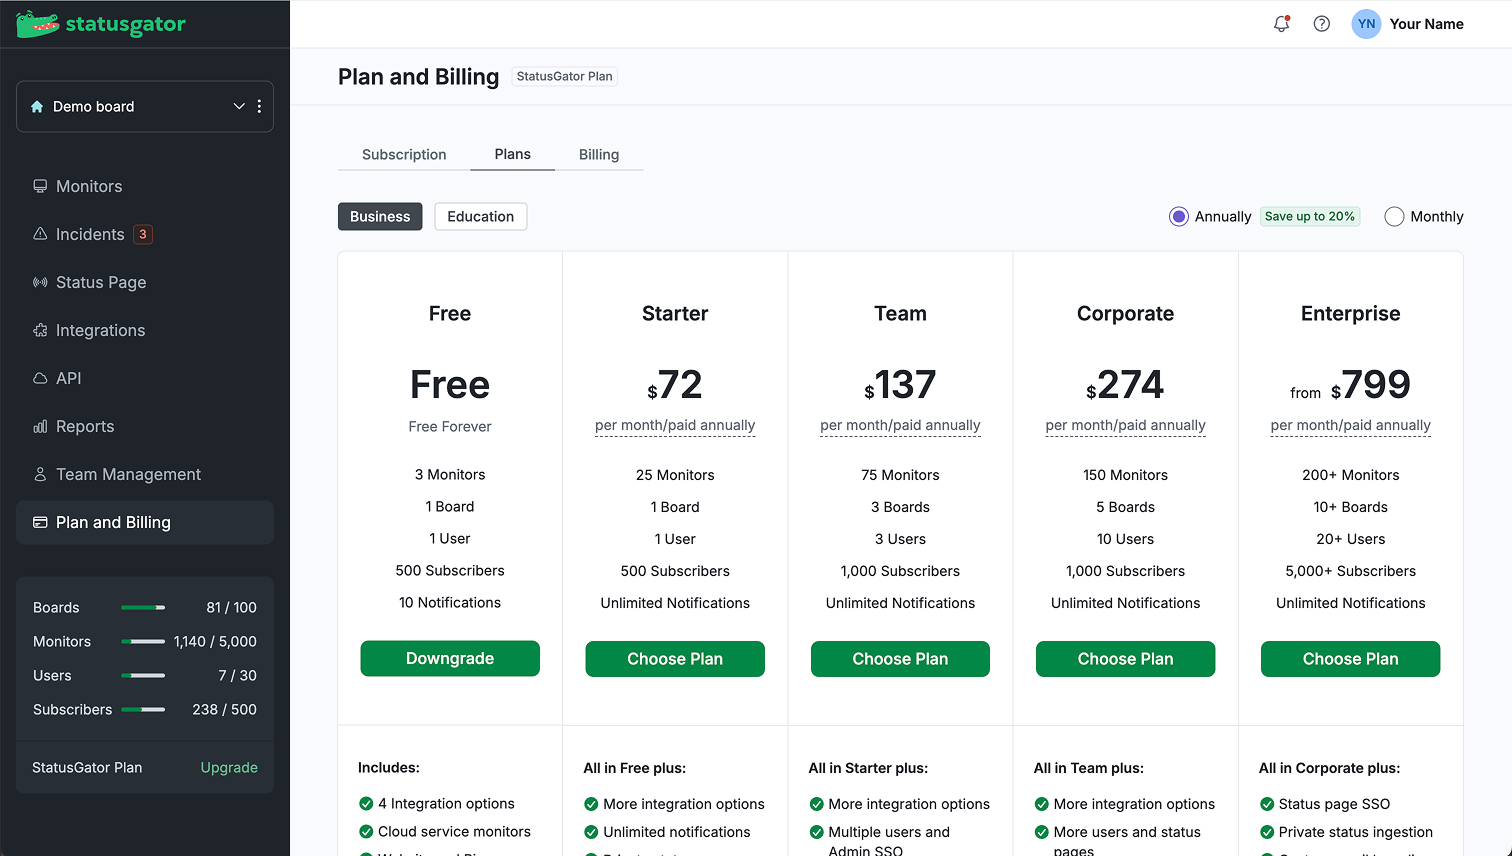1512x856 pixels.
Task: Click the Plan and Billing card icon
Action: pyautogui.click(x=40, y=522)
